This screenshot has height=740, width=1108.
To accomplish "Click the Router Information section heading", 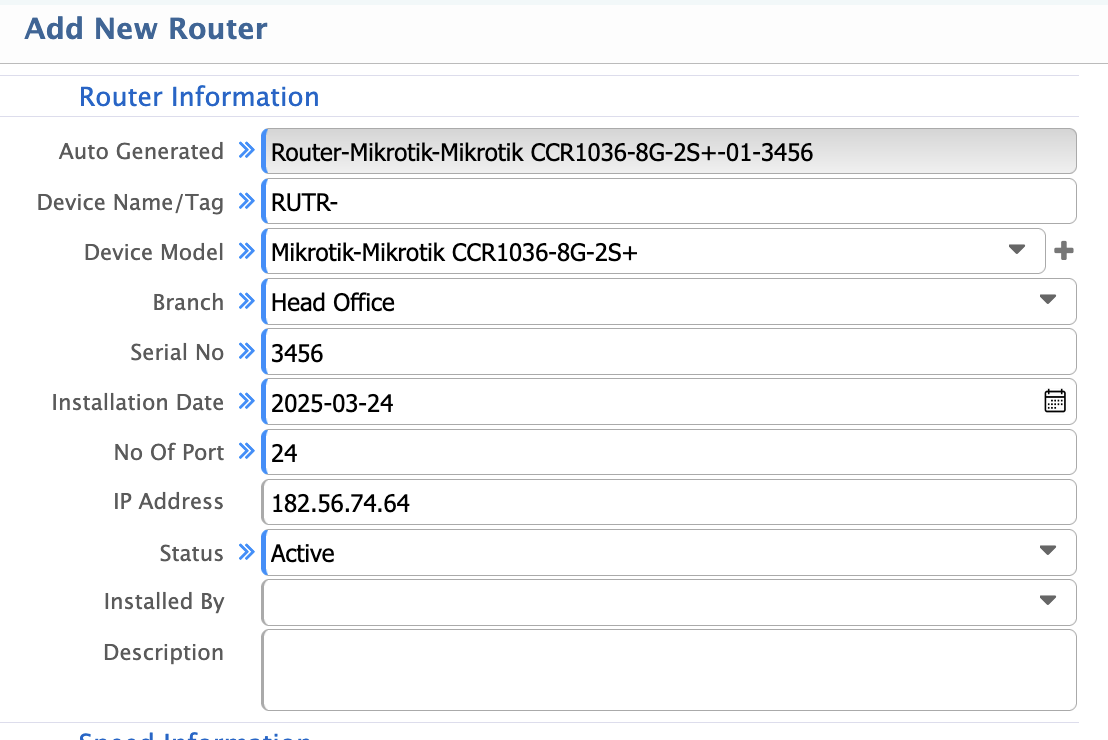I will point(199,96).
